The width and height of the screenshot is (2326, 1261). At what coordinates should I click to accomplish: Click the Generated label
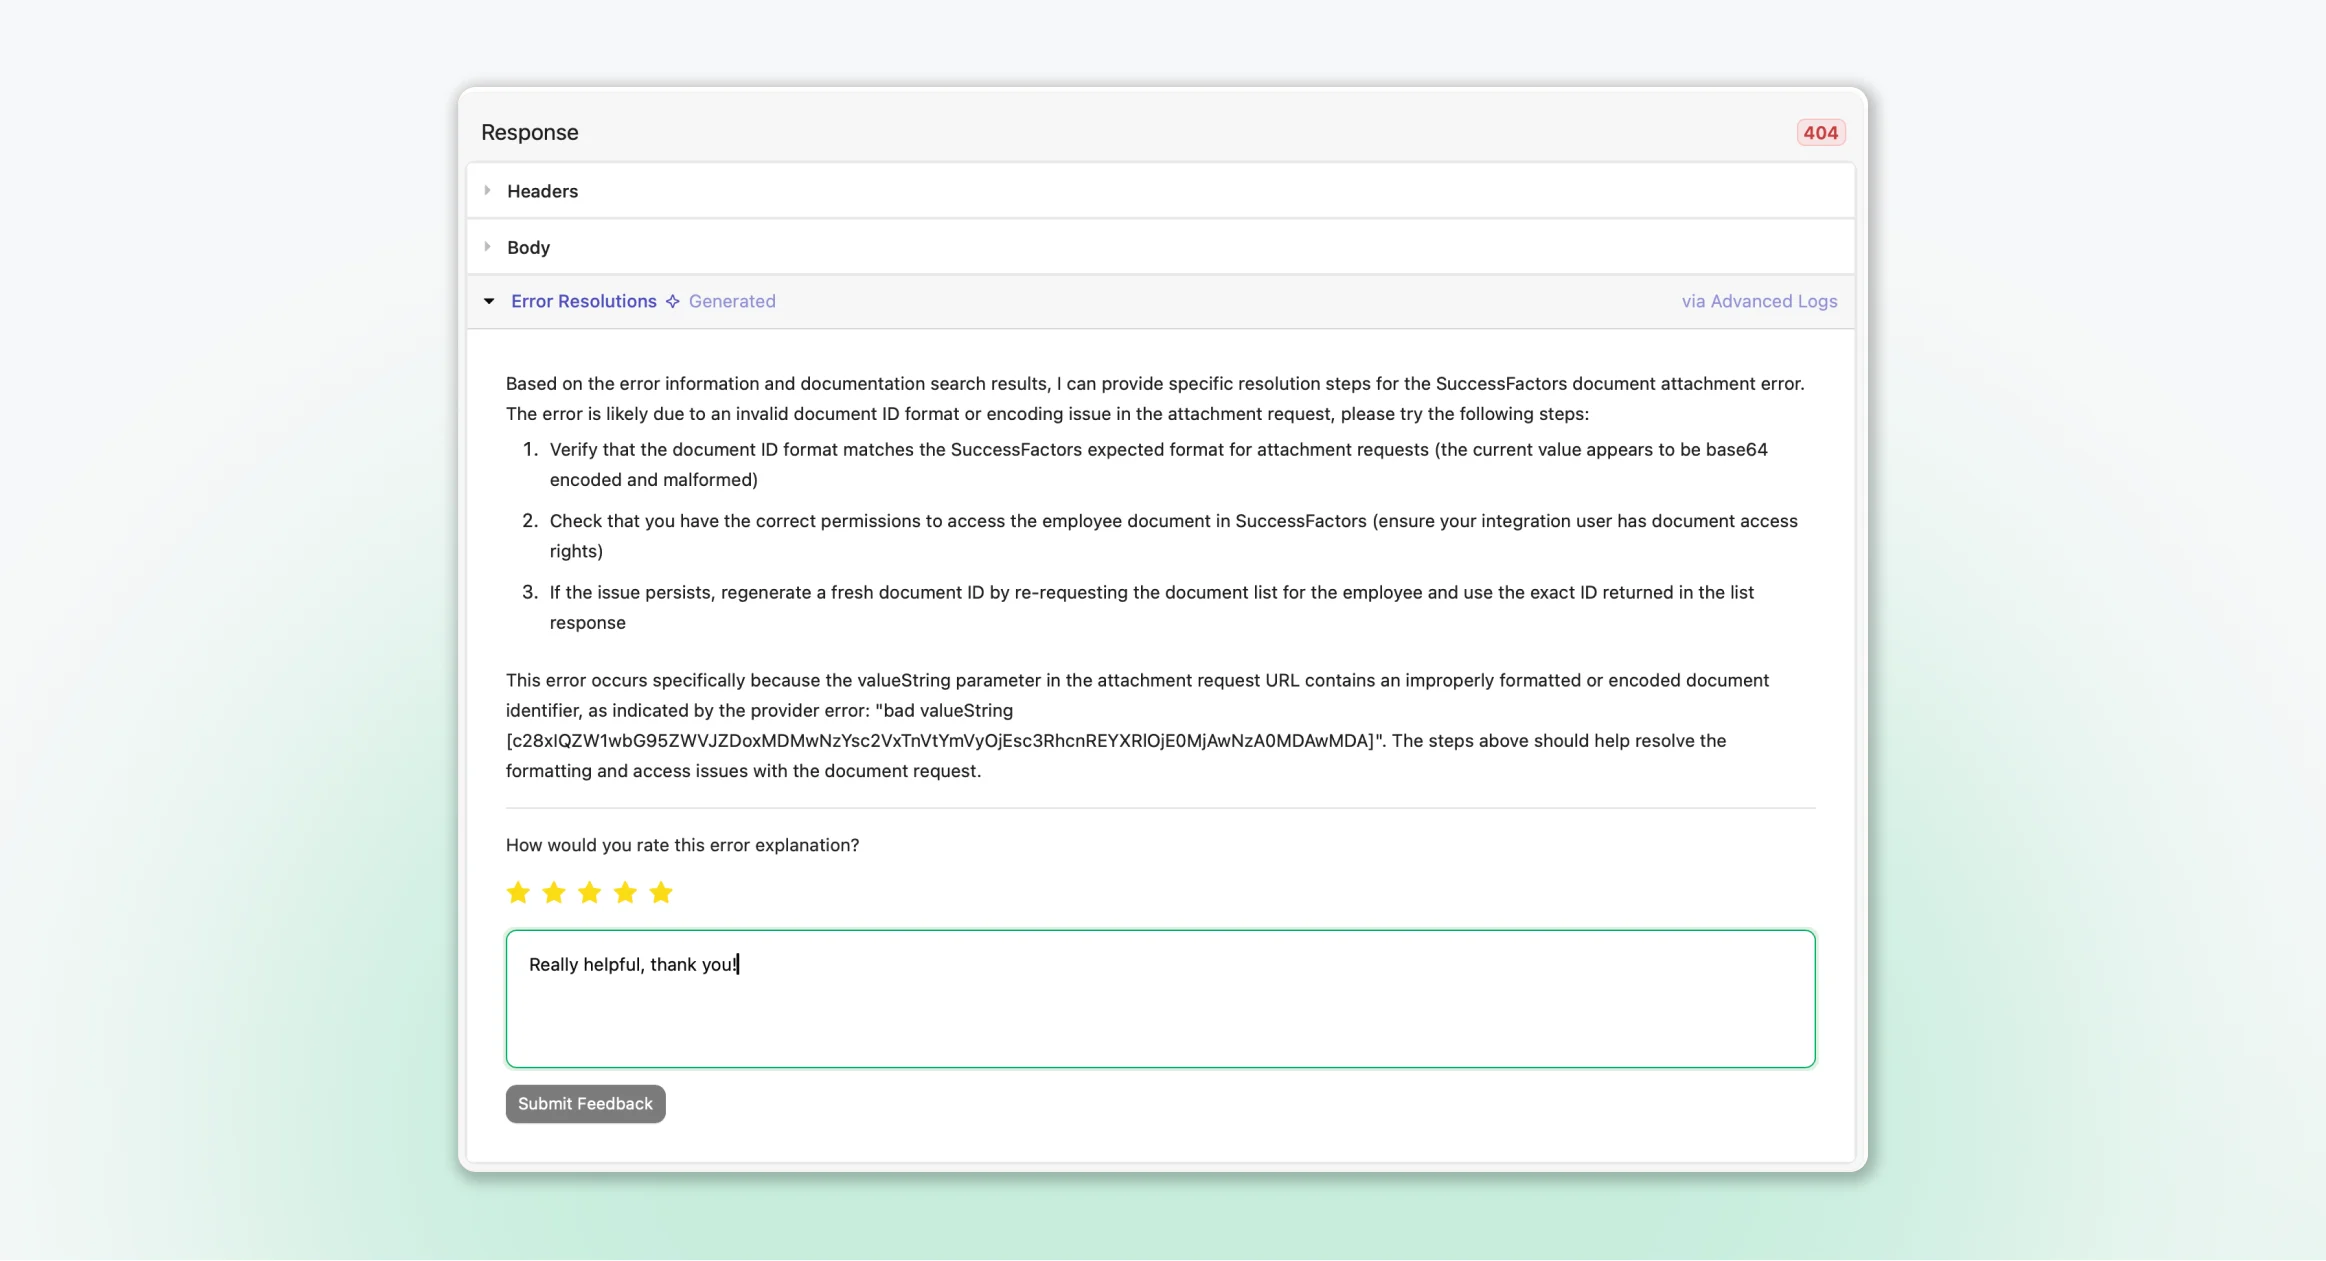pyautogui.click(x=732, y=302)
